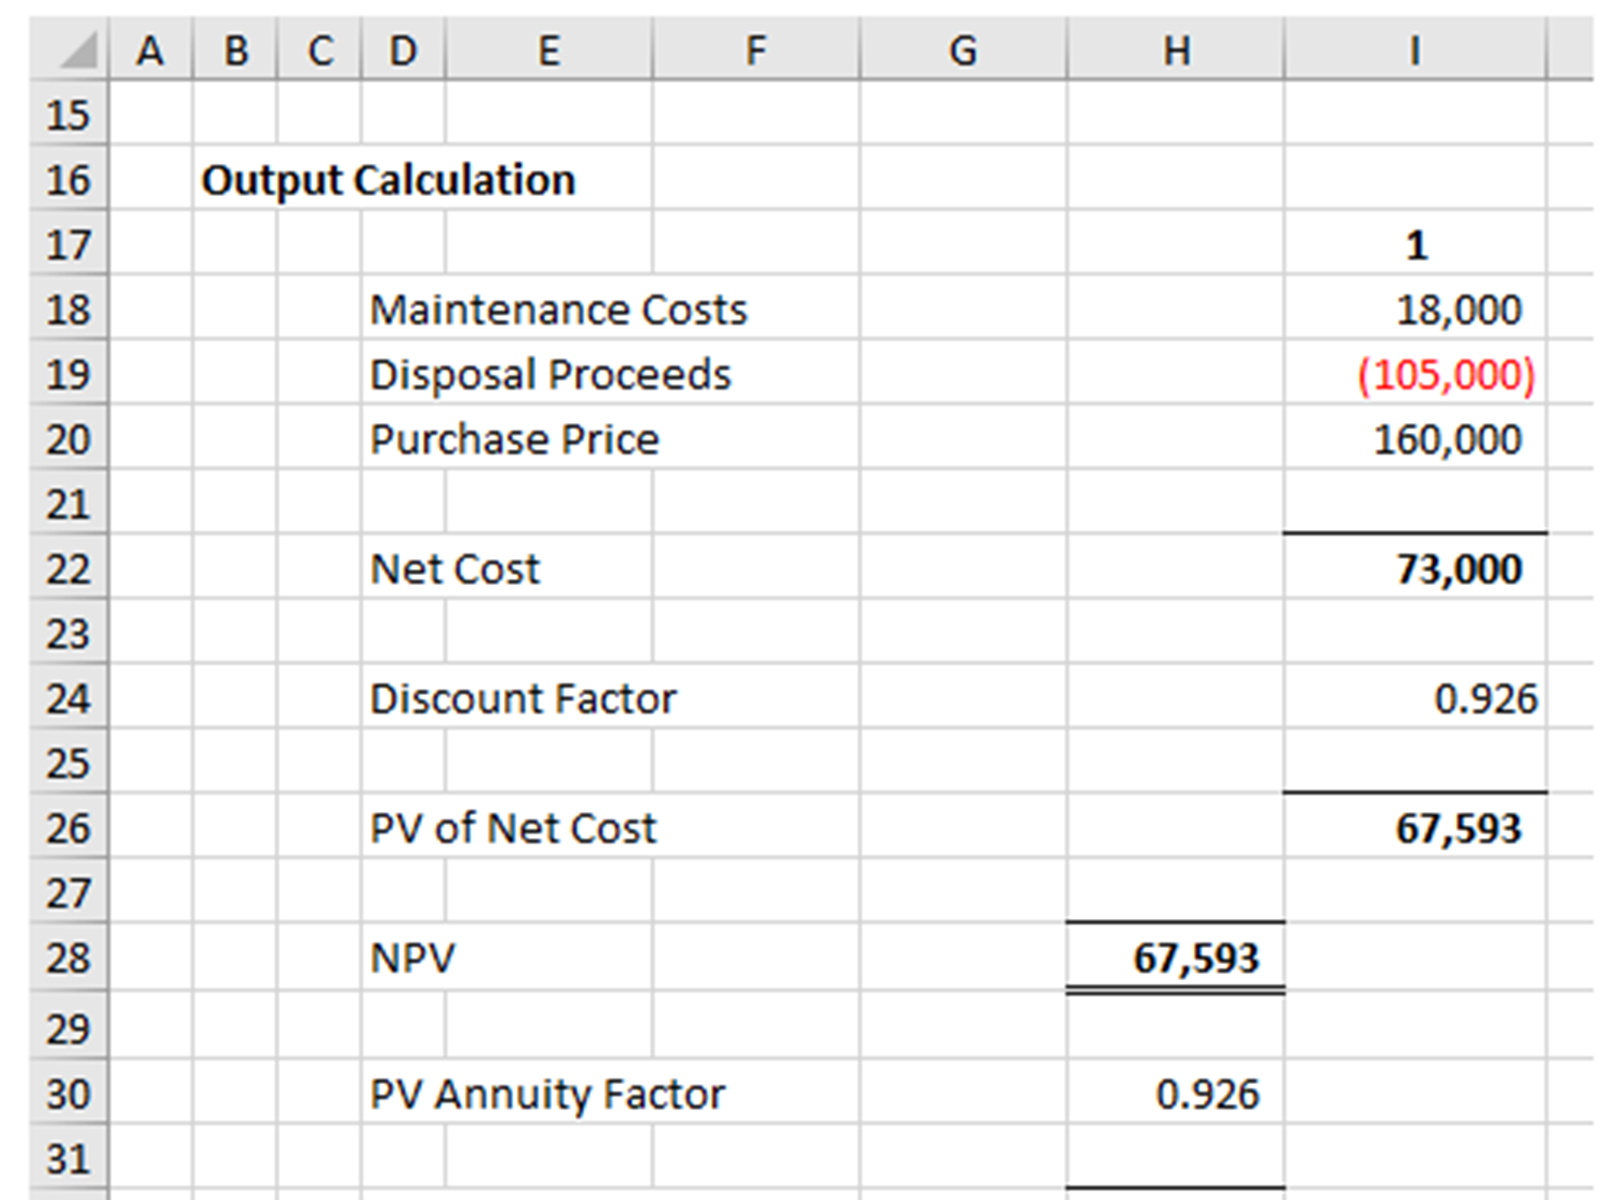This screenshot has height=1200, width=1600.
Task: Click the Output Calculation heading cell
Action: tap(388, 181)
